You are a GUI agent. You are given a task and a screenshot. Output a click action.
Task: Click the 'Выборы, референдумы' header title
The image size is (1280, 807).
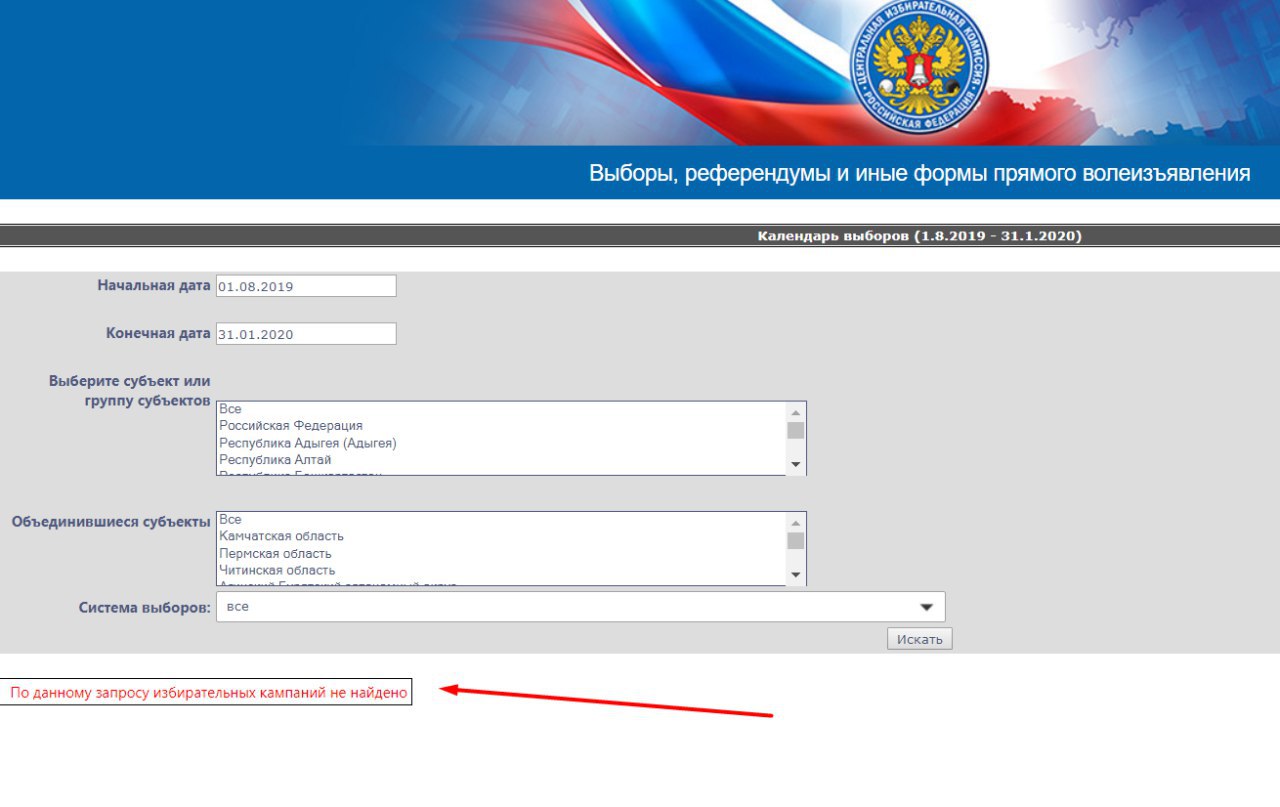(x=919, y=173)
